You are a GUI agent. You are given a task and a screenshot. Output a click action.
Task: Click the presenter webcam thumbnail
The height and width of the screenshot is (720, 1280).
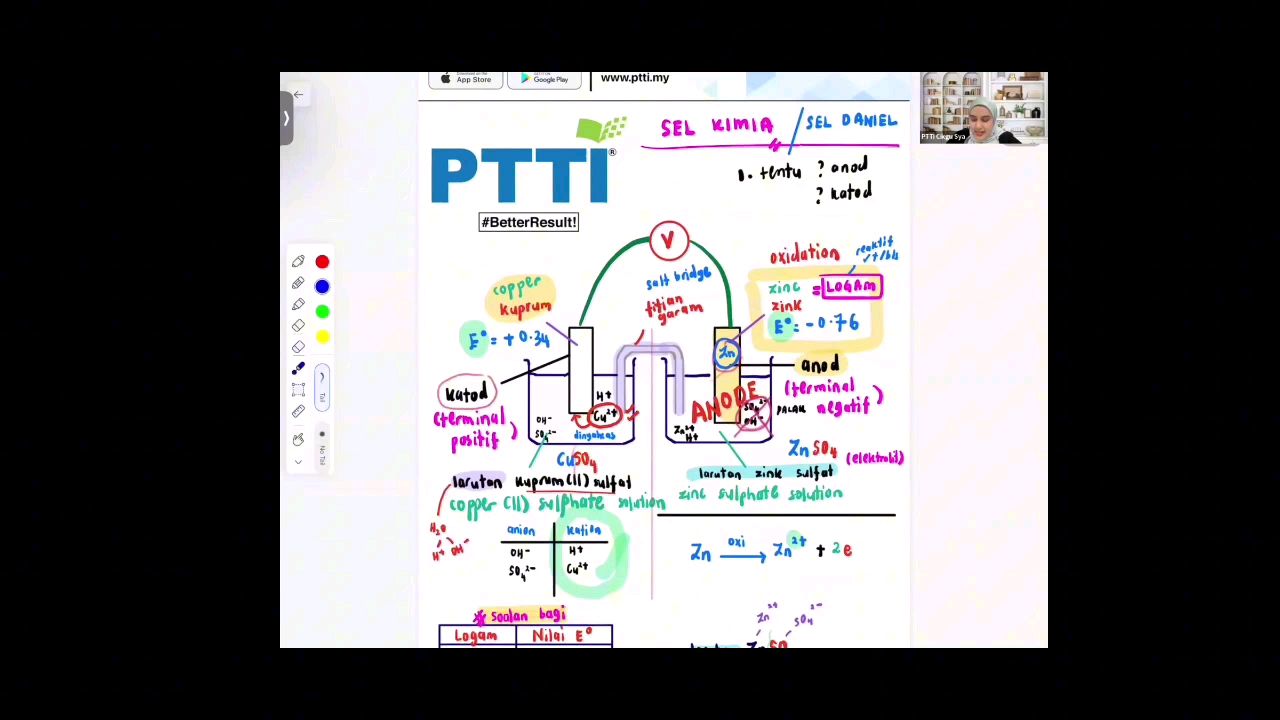click(983, 108)
